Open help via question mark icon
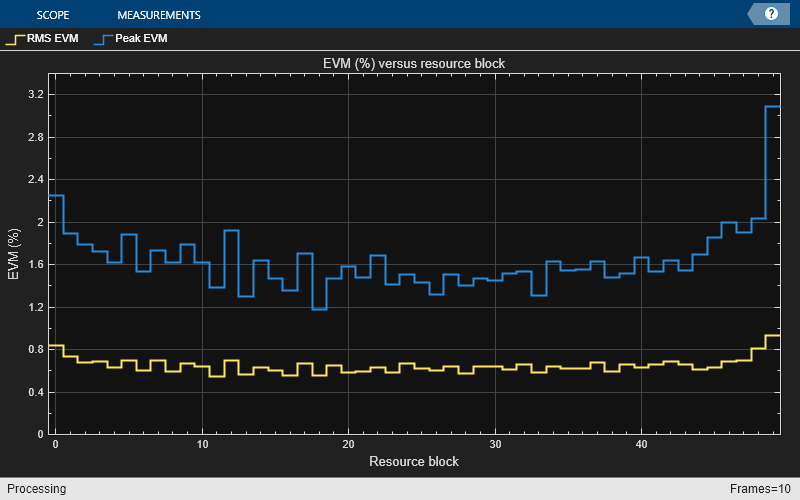Screen dimensions: 800x500 pos(771,14)
